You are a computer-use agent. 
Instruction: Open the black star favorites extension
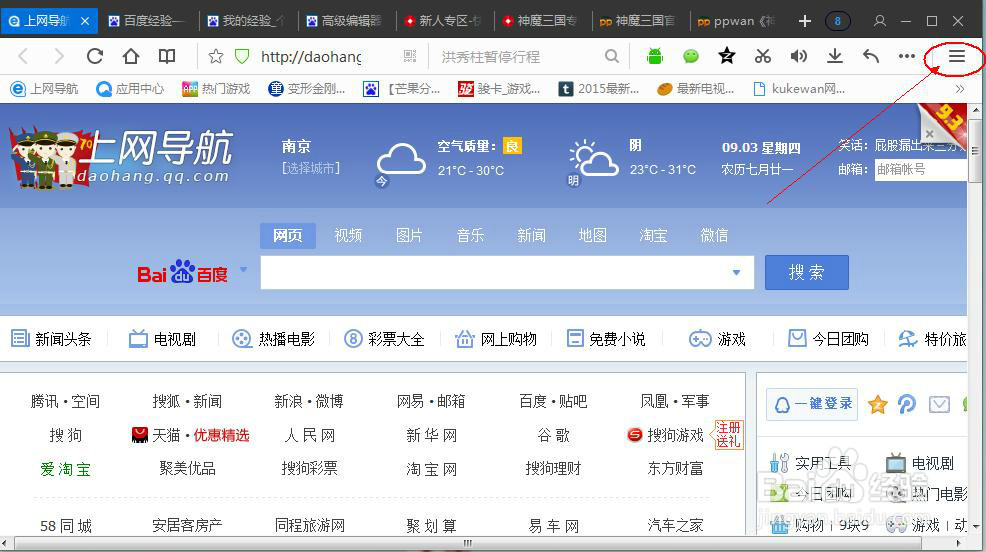coord(727,56)
